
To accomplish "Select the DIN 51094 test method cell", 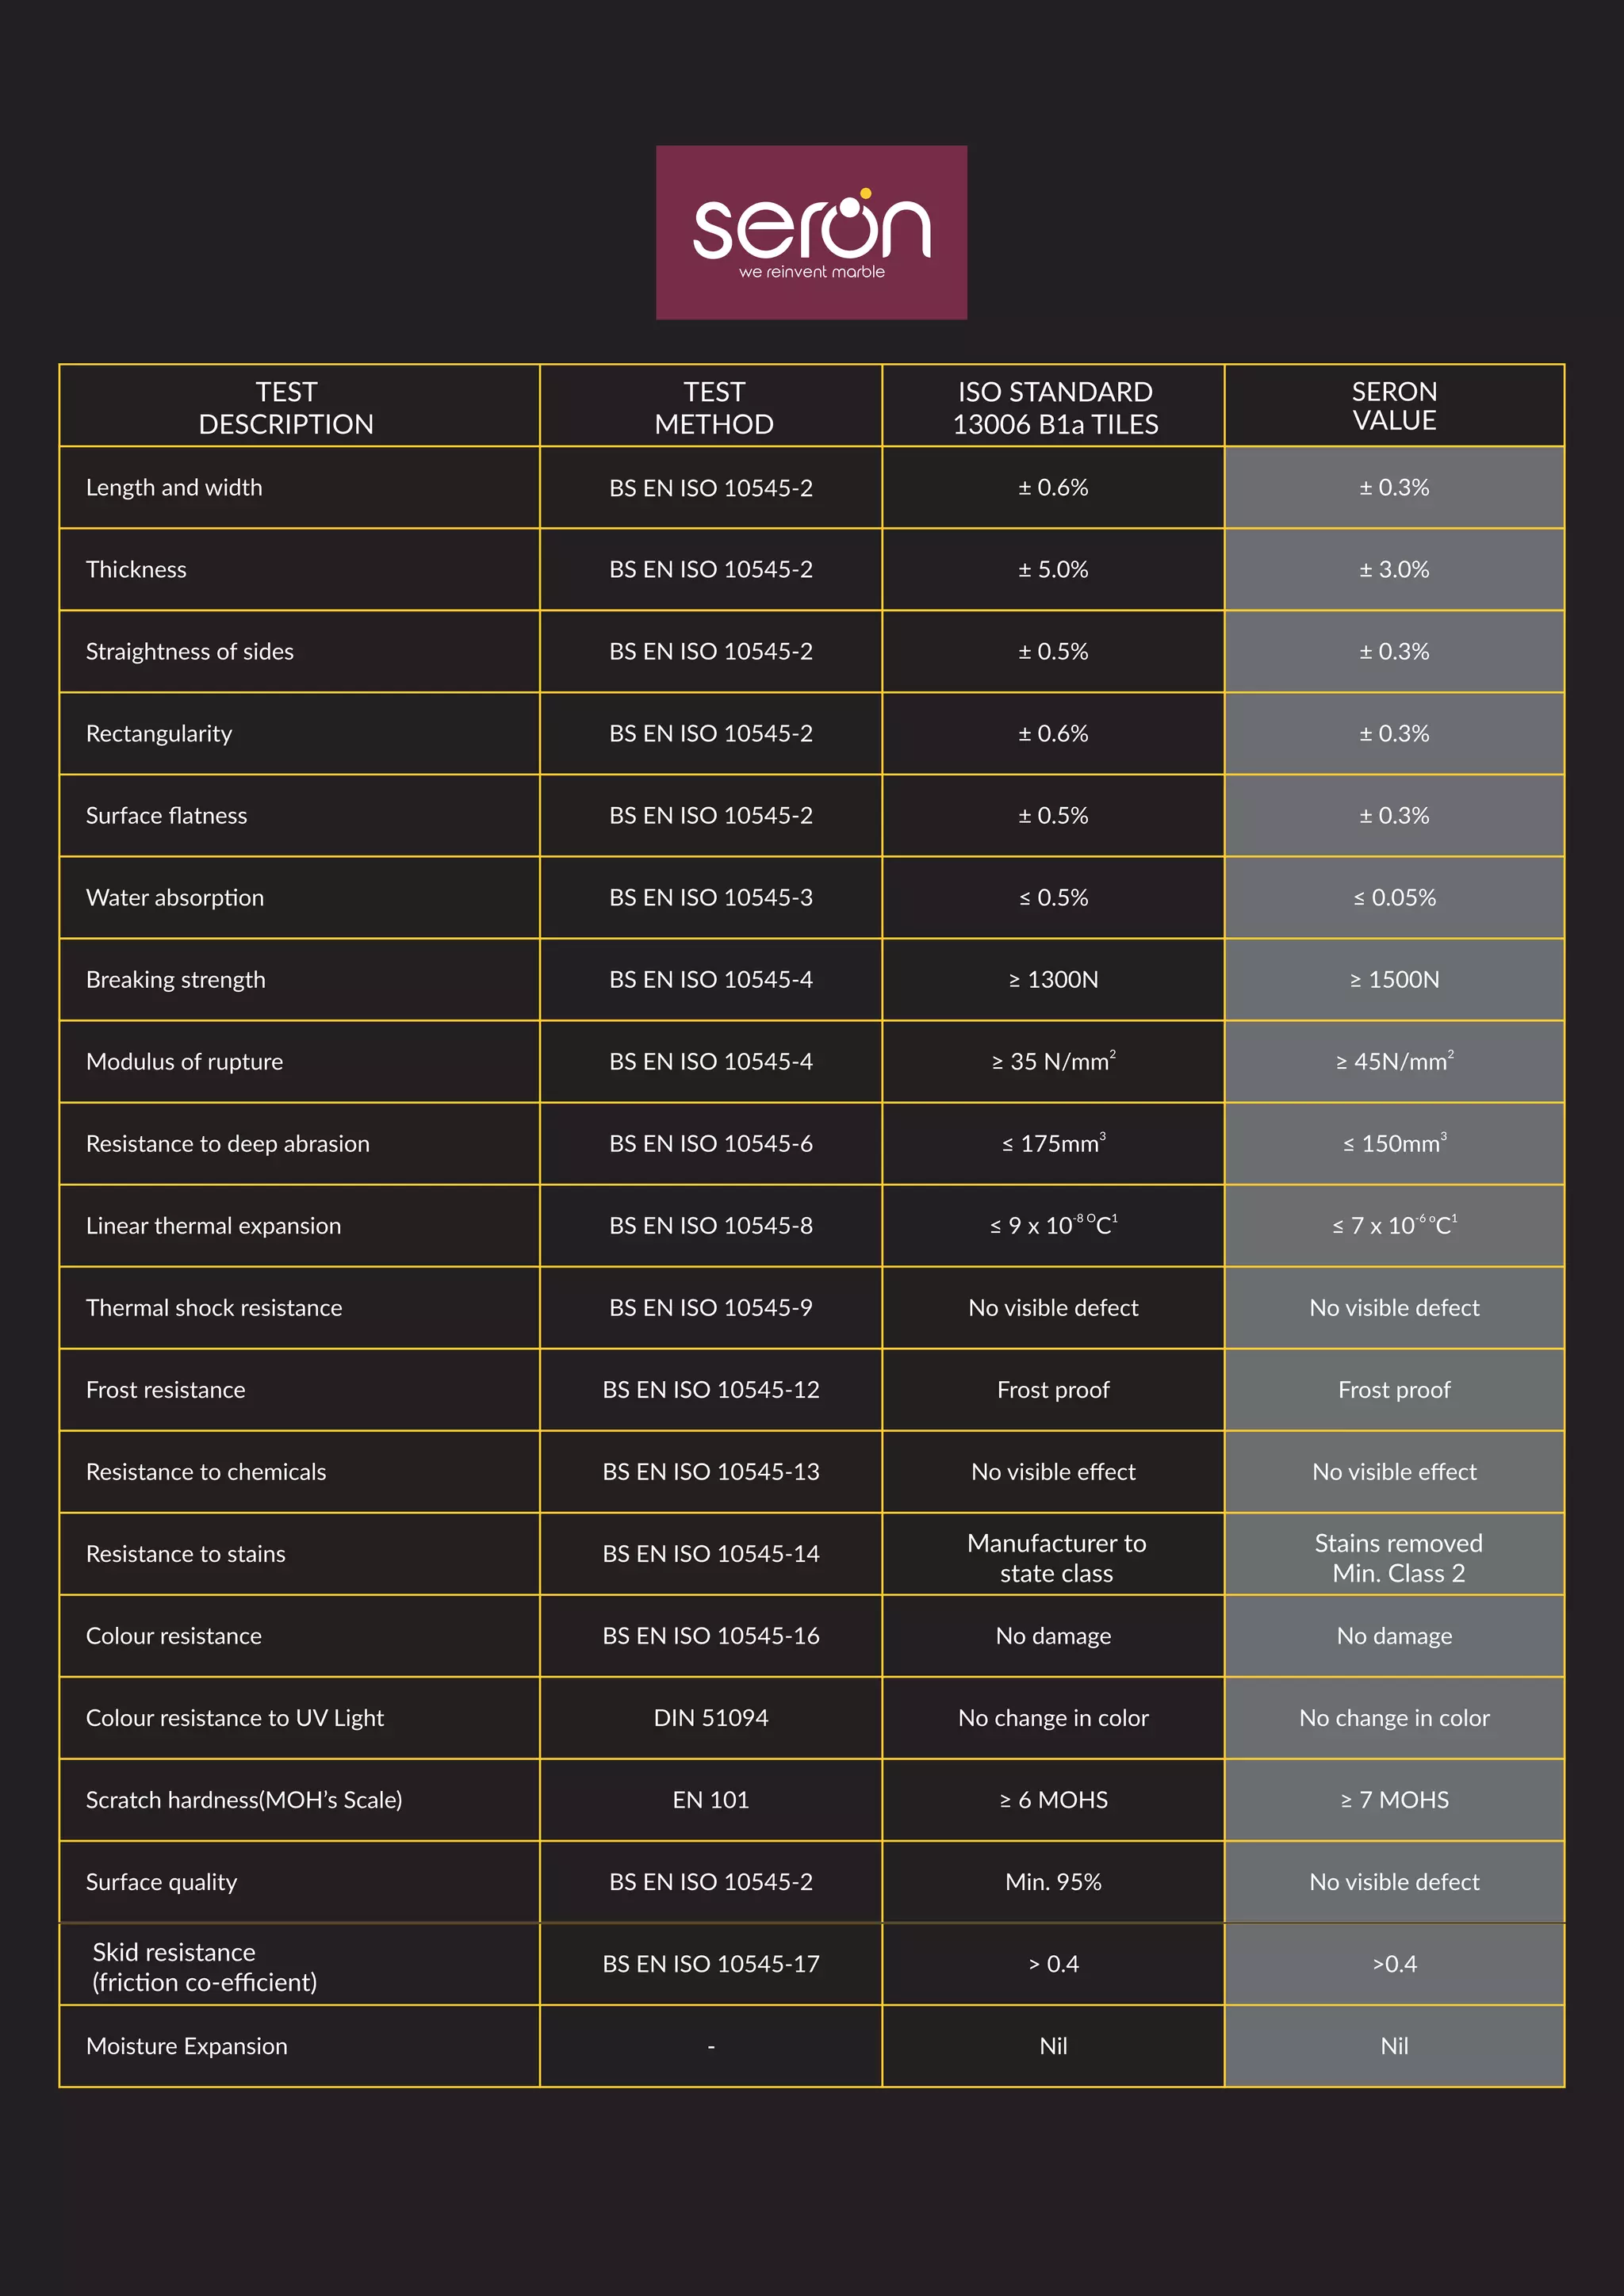I will [x=711, y=1717].
